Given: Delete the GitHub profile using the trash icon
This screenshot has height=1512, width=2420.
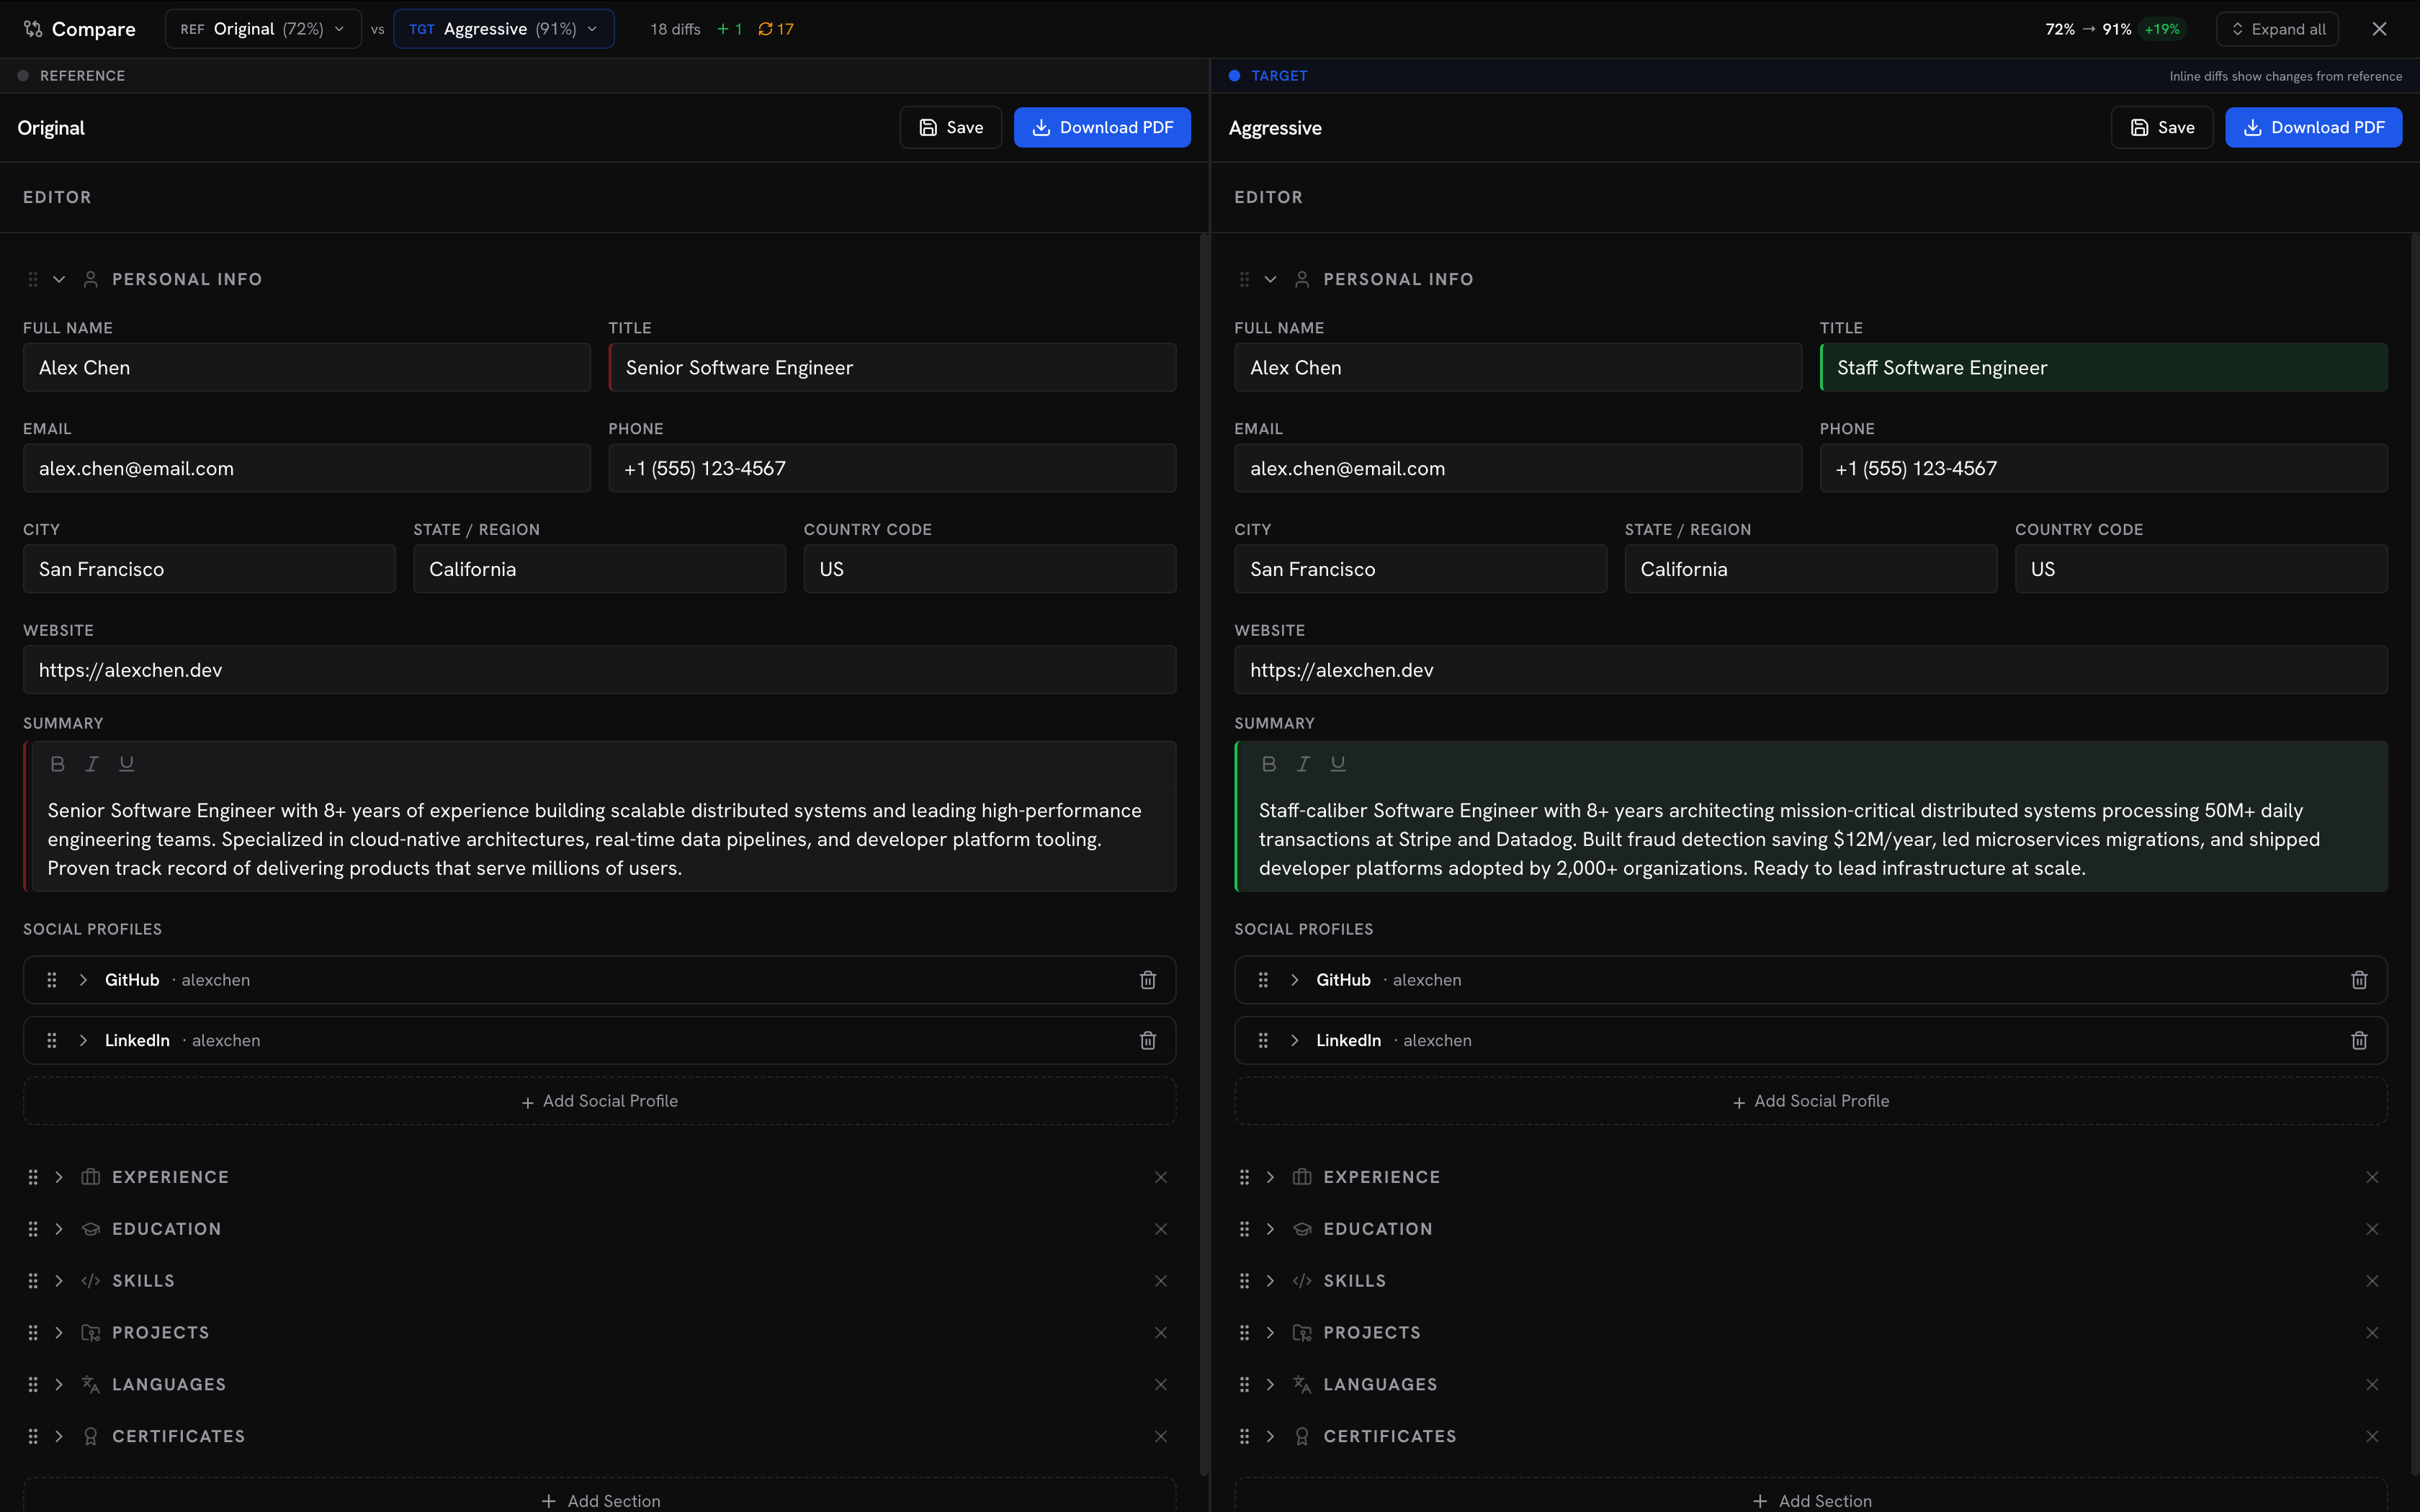Looking at the screenshot, I should tap(1147, 980).
